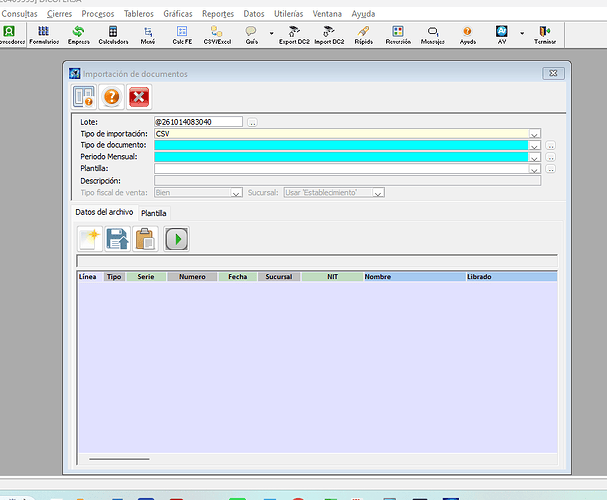Expand the arrow next to AV
The height and width of the screenshot is (500, 607).
coord(522,33)
